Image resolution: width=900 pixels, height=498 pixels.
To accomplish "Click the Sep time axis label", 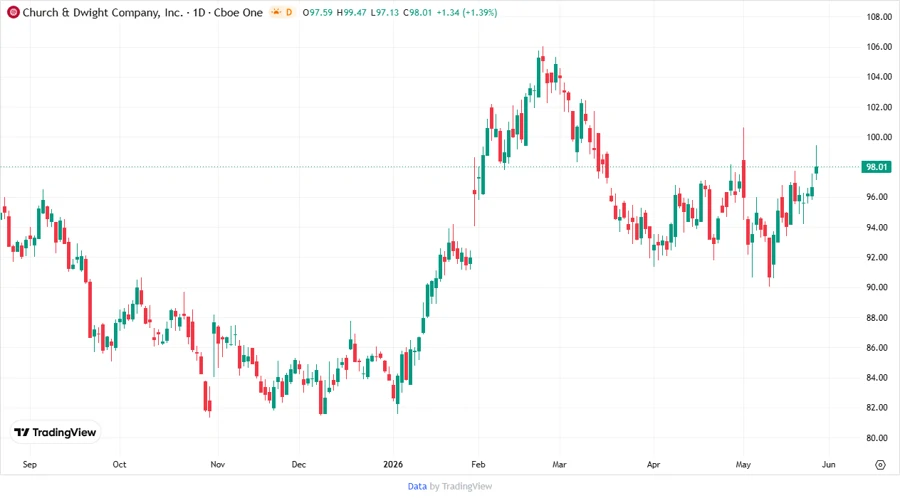I will (x=30, y=464).
